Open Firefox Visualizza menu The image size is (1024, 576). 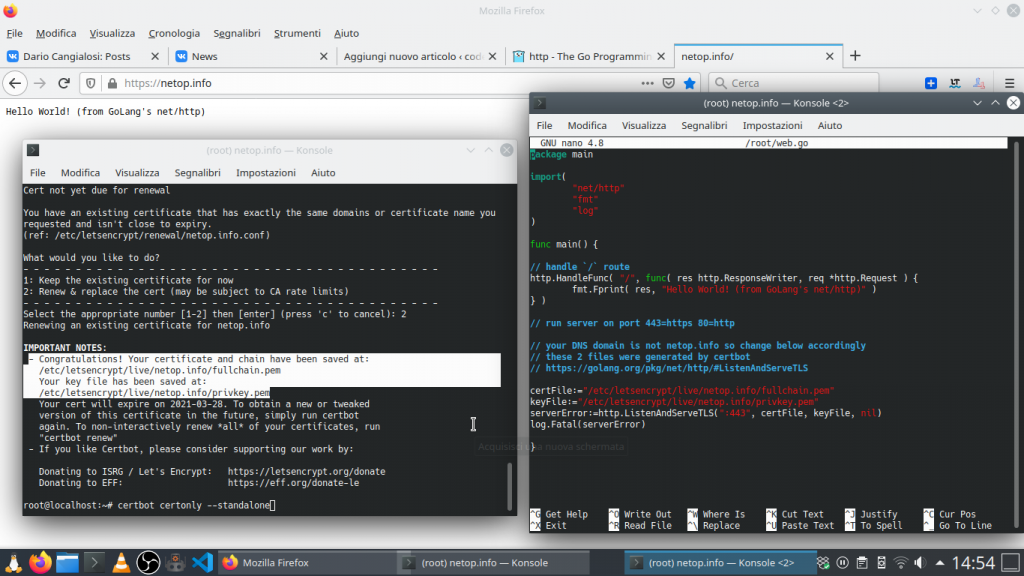coord(112,33)
